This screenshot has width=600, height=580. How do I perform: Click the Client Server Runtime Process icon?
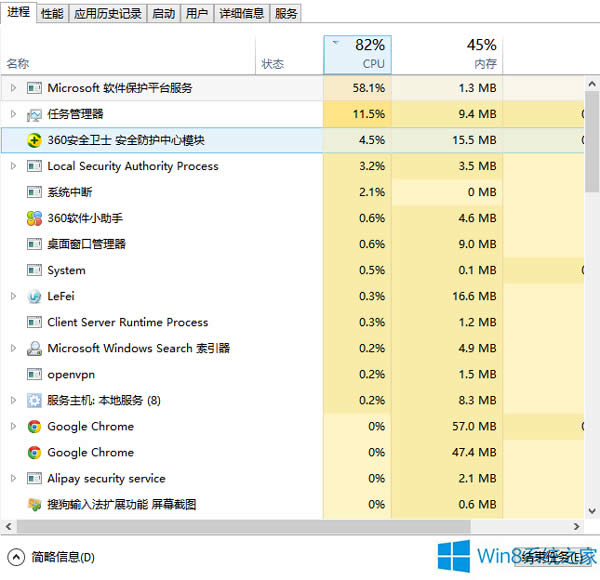tap(34, 323)
